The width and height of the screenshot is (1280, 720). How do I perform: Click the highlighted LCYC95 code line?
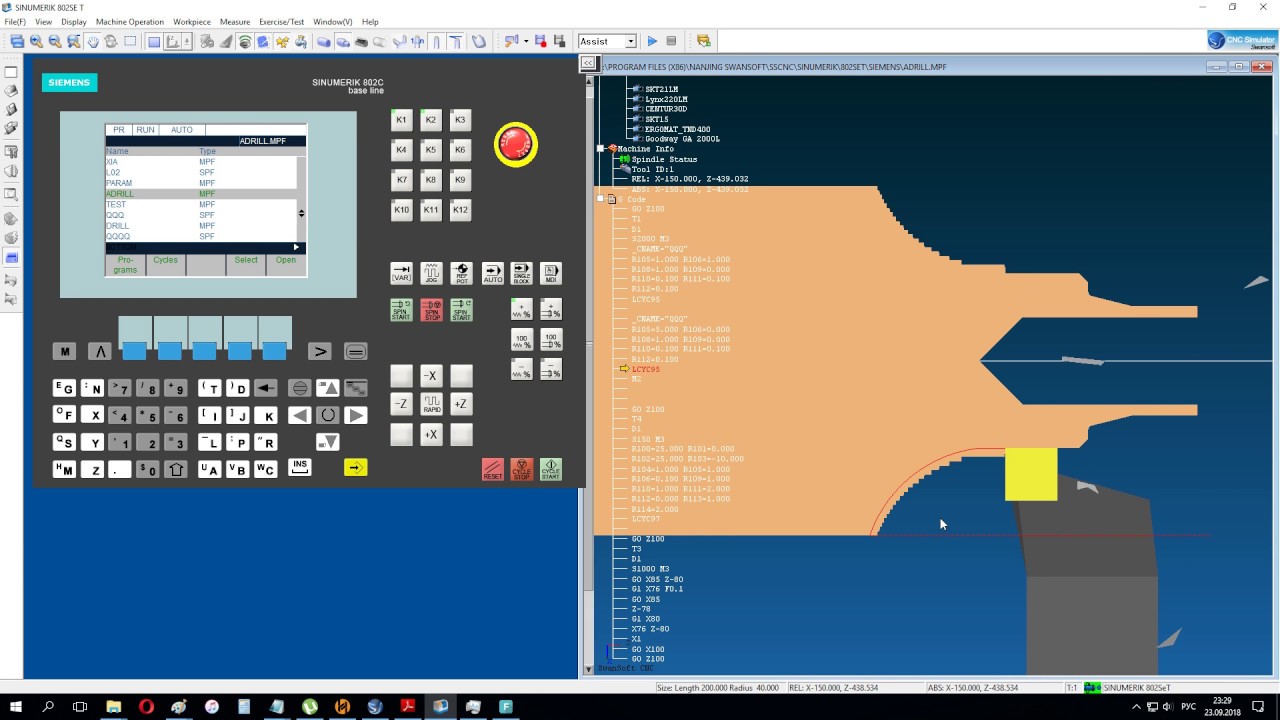[645, 369]
